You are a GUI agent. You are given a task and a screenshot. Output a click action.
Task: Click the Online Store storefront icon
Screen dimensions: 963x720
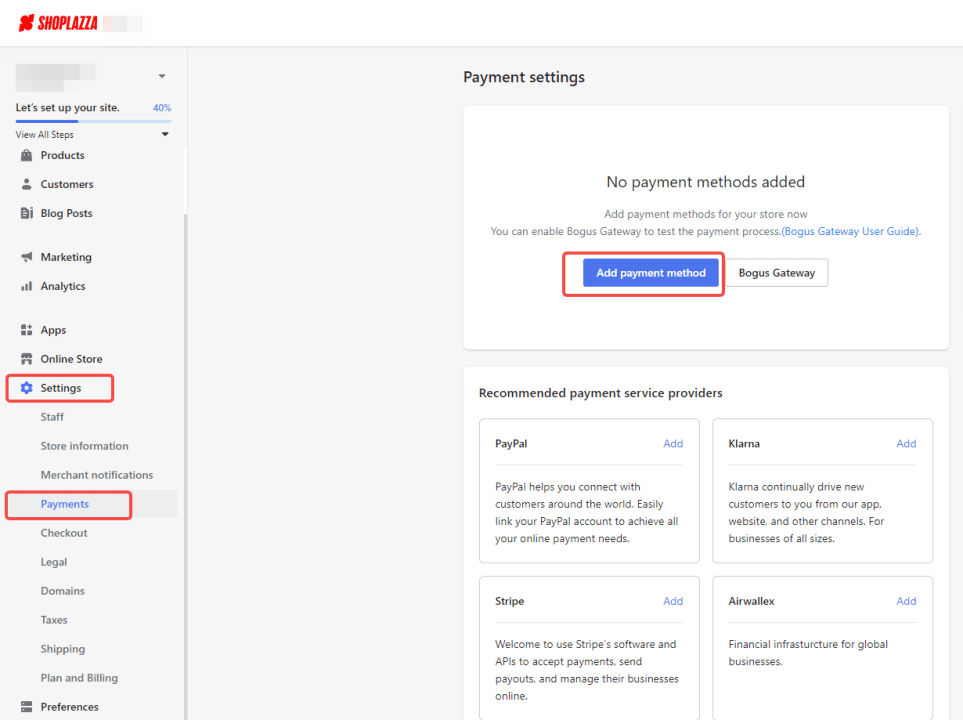coord(26,359)
